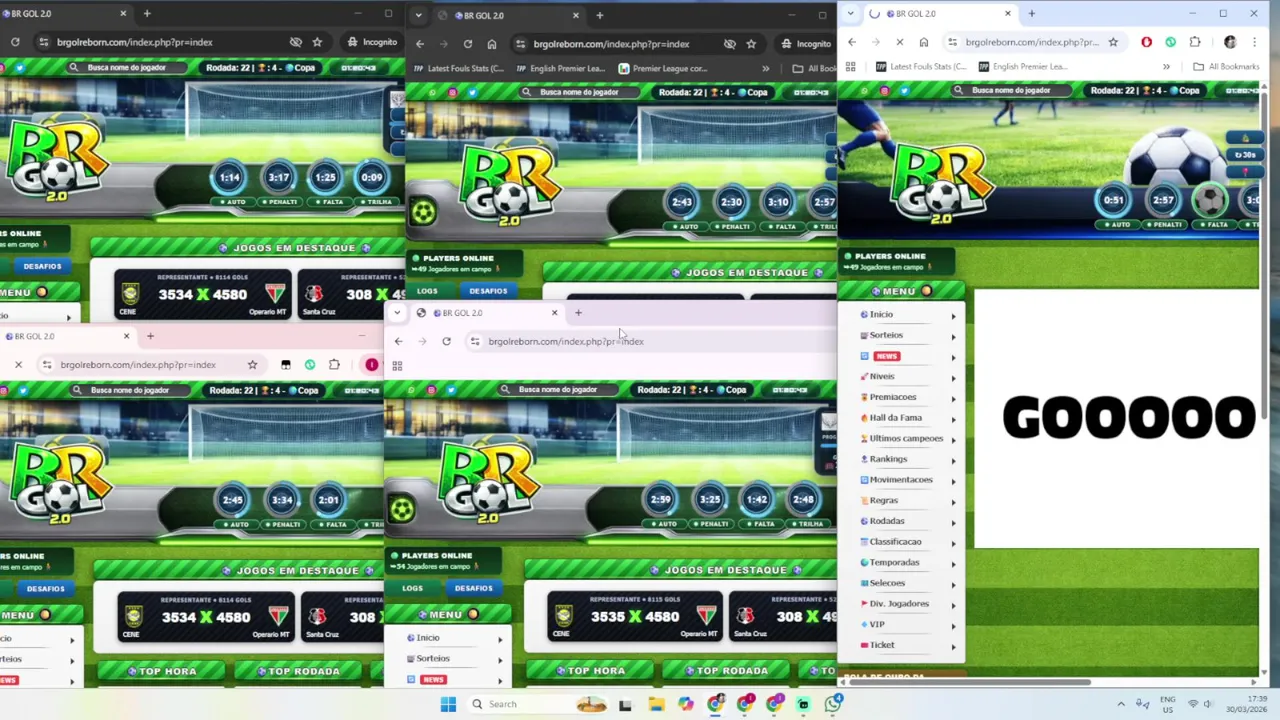Click the home icon in right window toolbar

pyautogui.click(x=924, y=42)
